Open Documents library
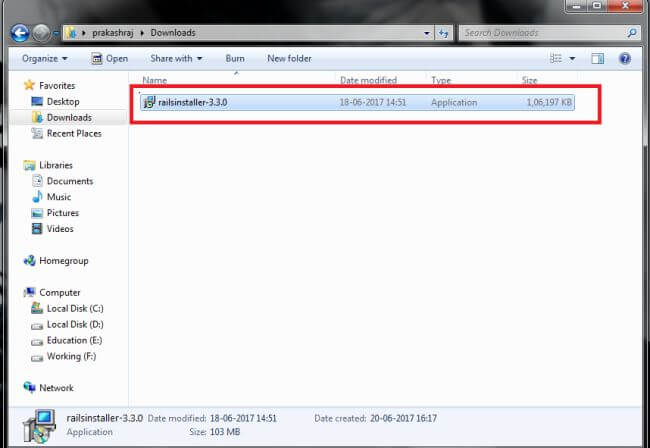Screen dimensions: 650x448 (x=70, y=181)
